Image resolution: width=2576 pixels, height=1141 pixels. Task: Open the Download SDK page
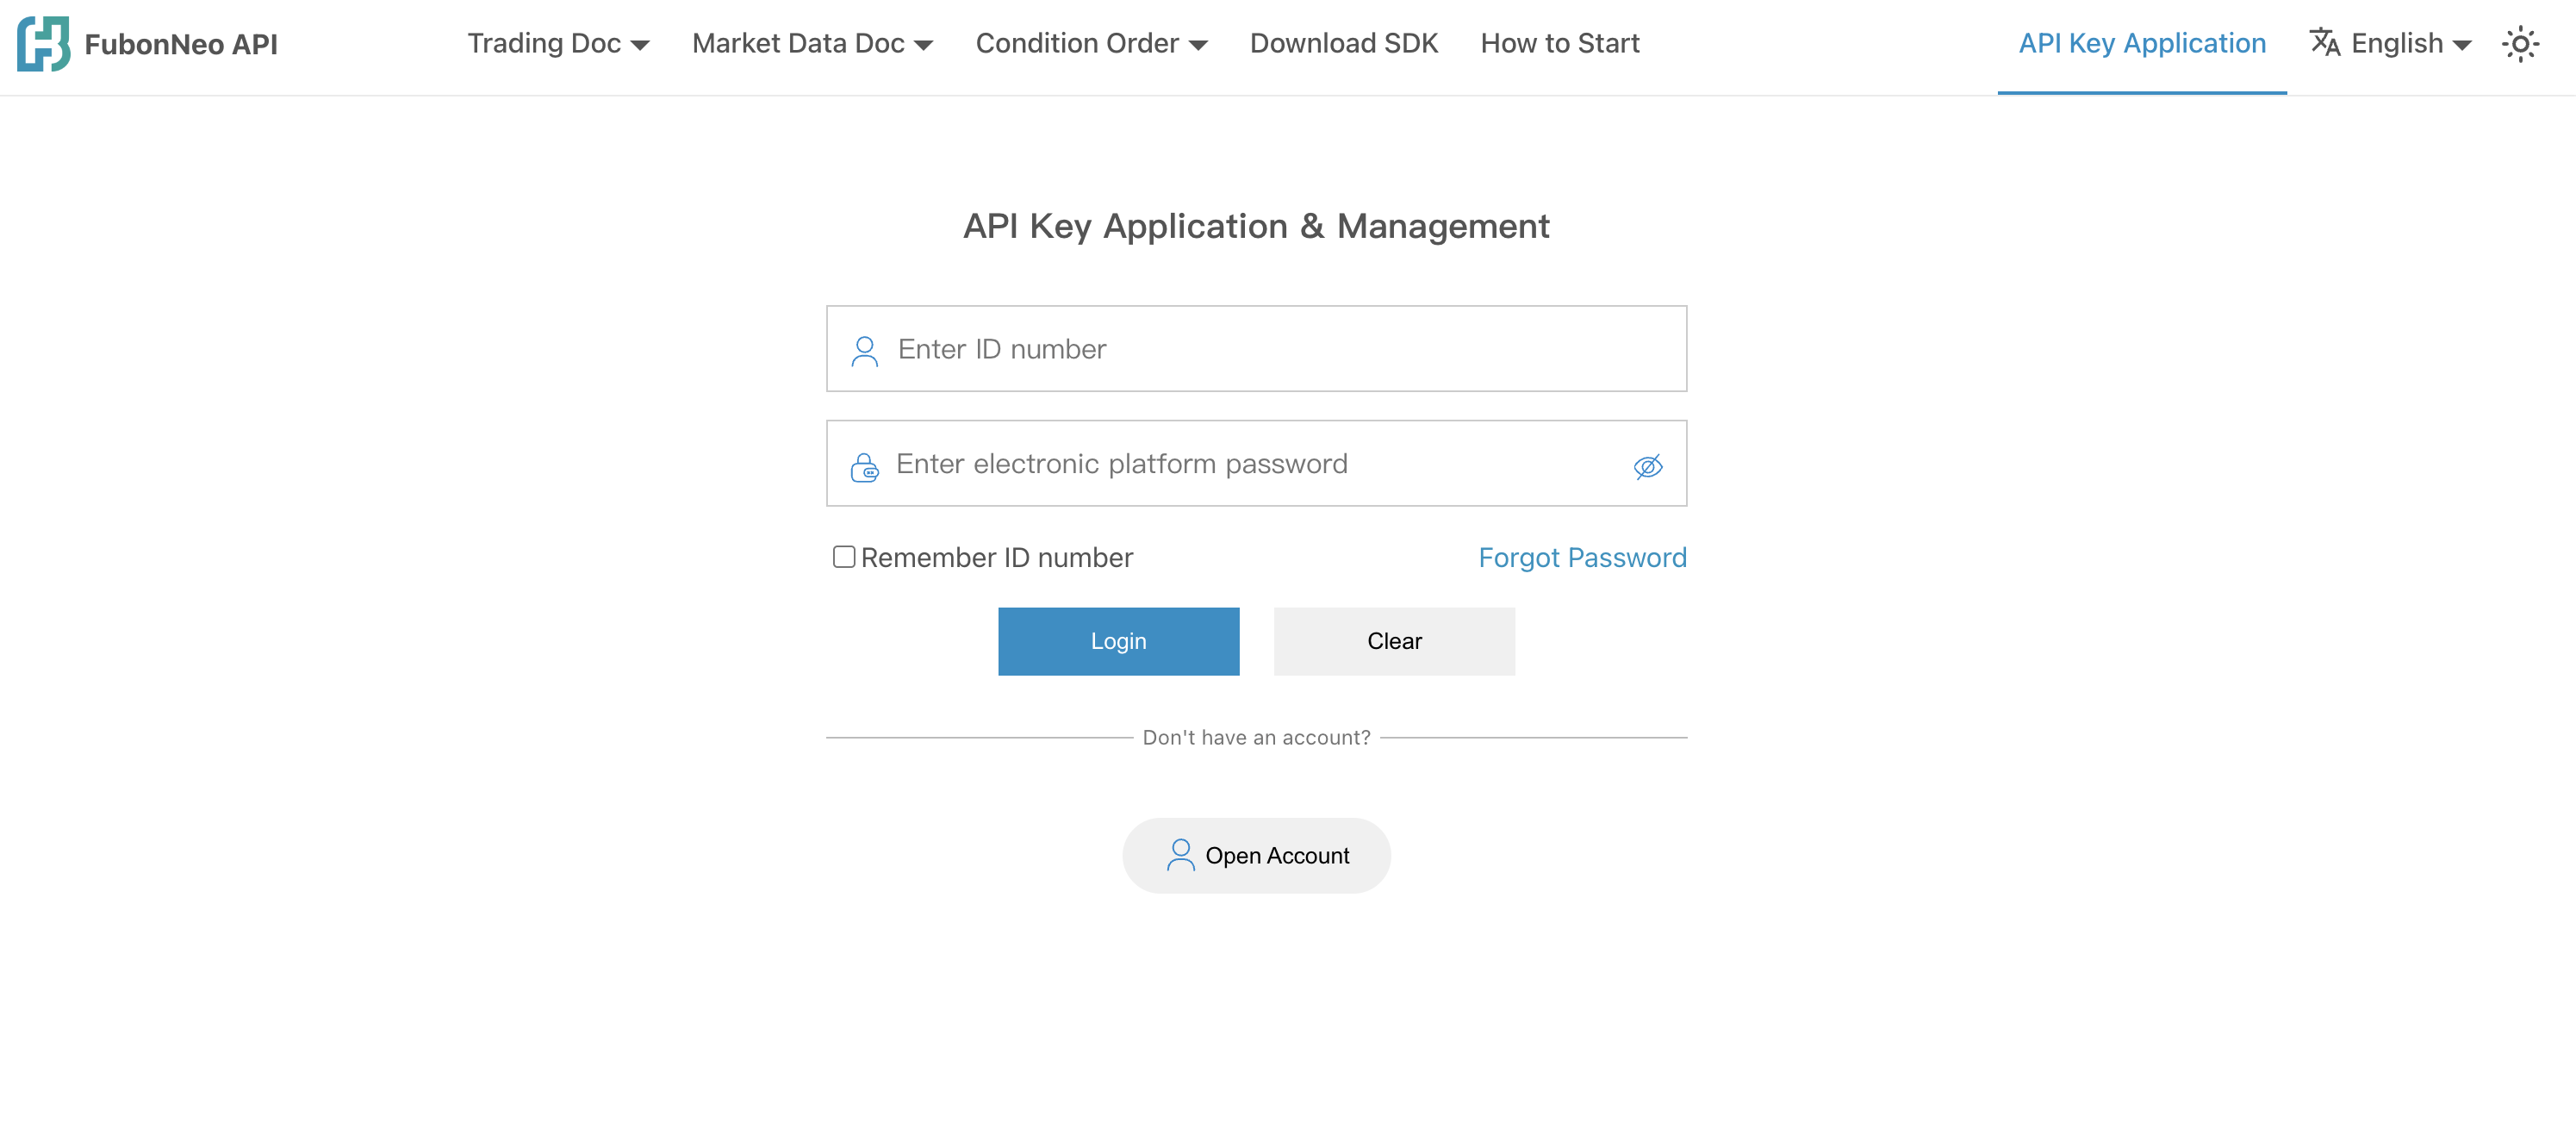point(1344,43)
